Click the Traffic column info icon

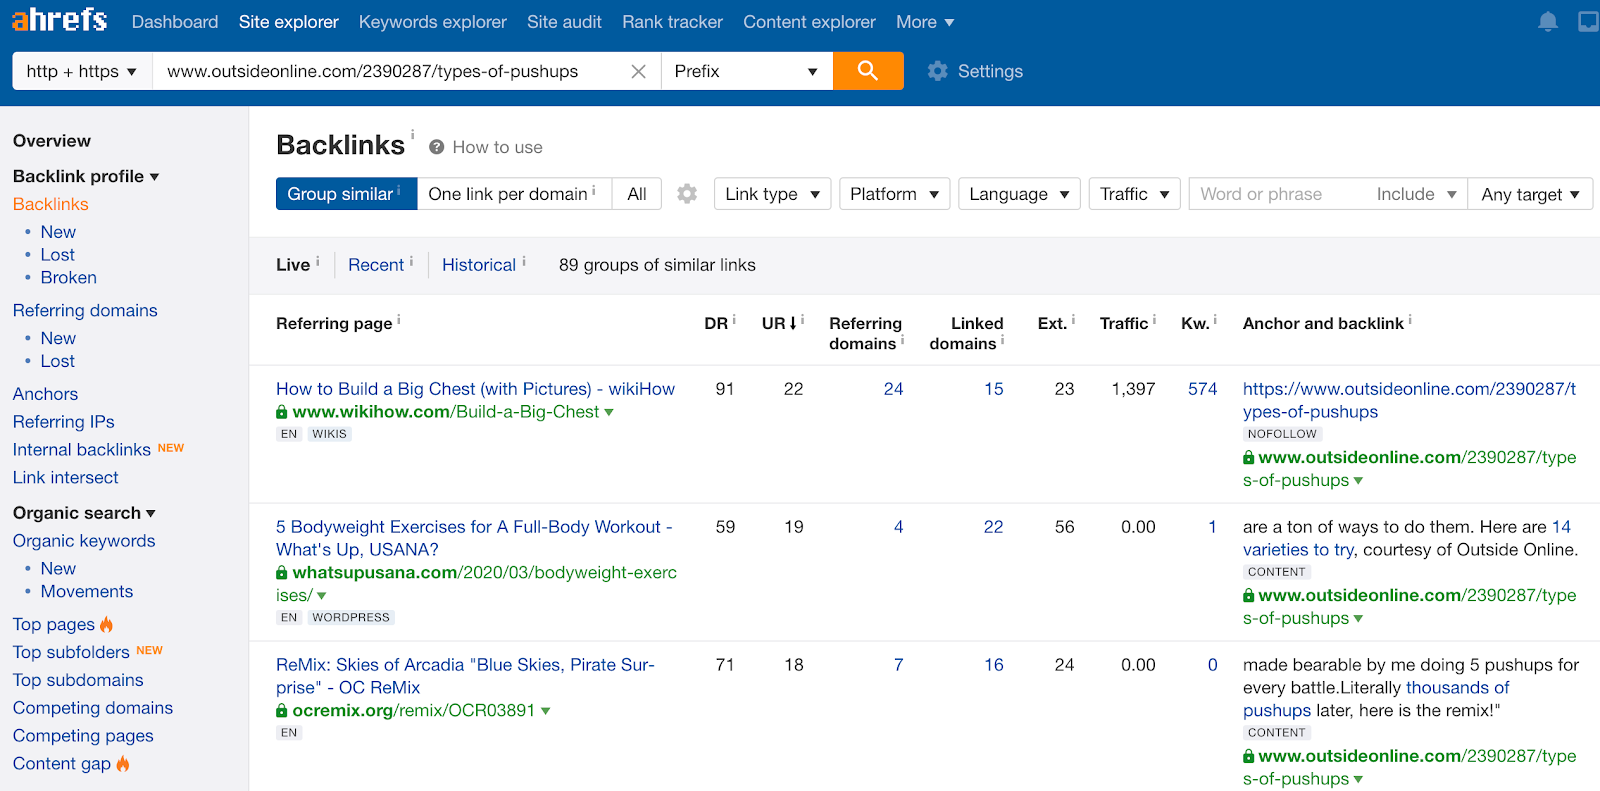tap(1154, 320)
